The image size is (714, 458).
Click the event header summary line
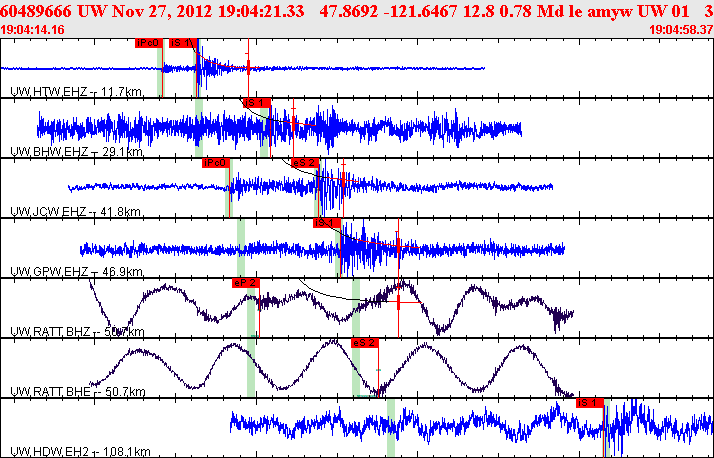point(357,11)
